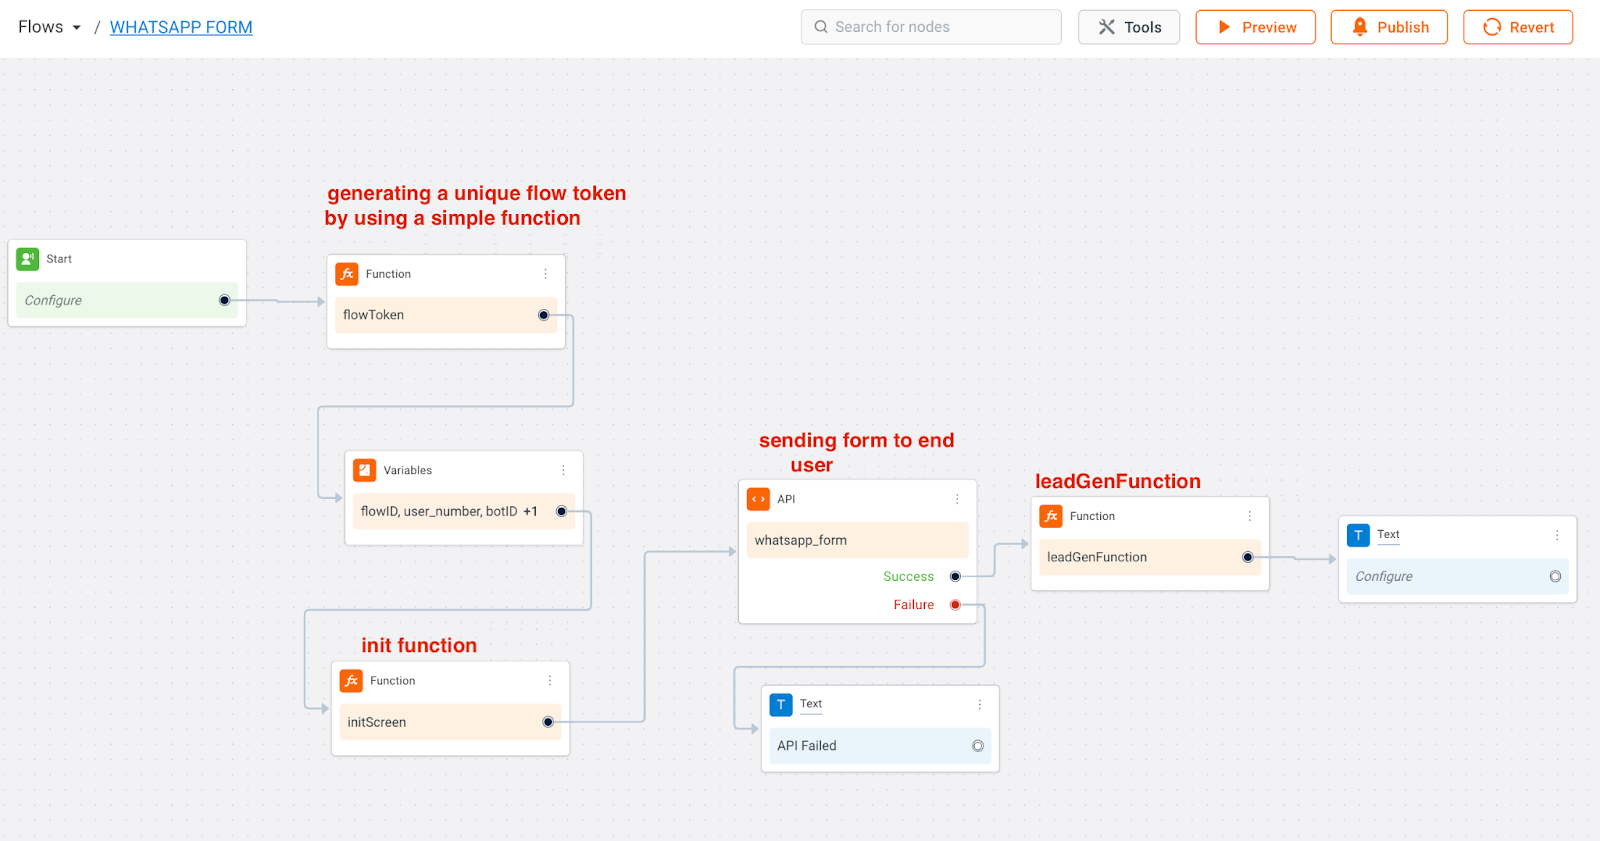The image size is (1600, 841).
Task: Focus the Search for nodes field
Action: click(931, 27)
